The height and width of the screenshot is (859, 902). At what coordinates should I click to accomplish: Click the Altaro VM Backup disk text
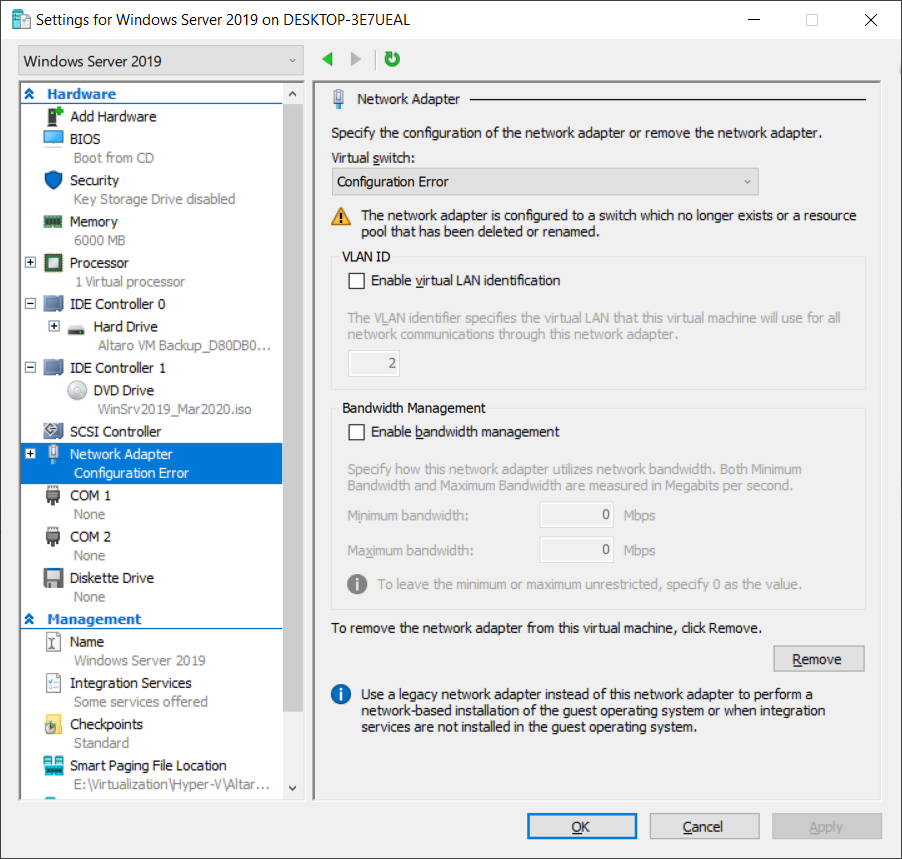pos(184,345)
